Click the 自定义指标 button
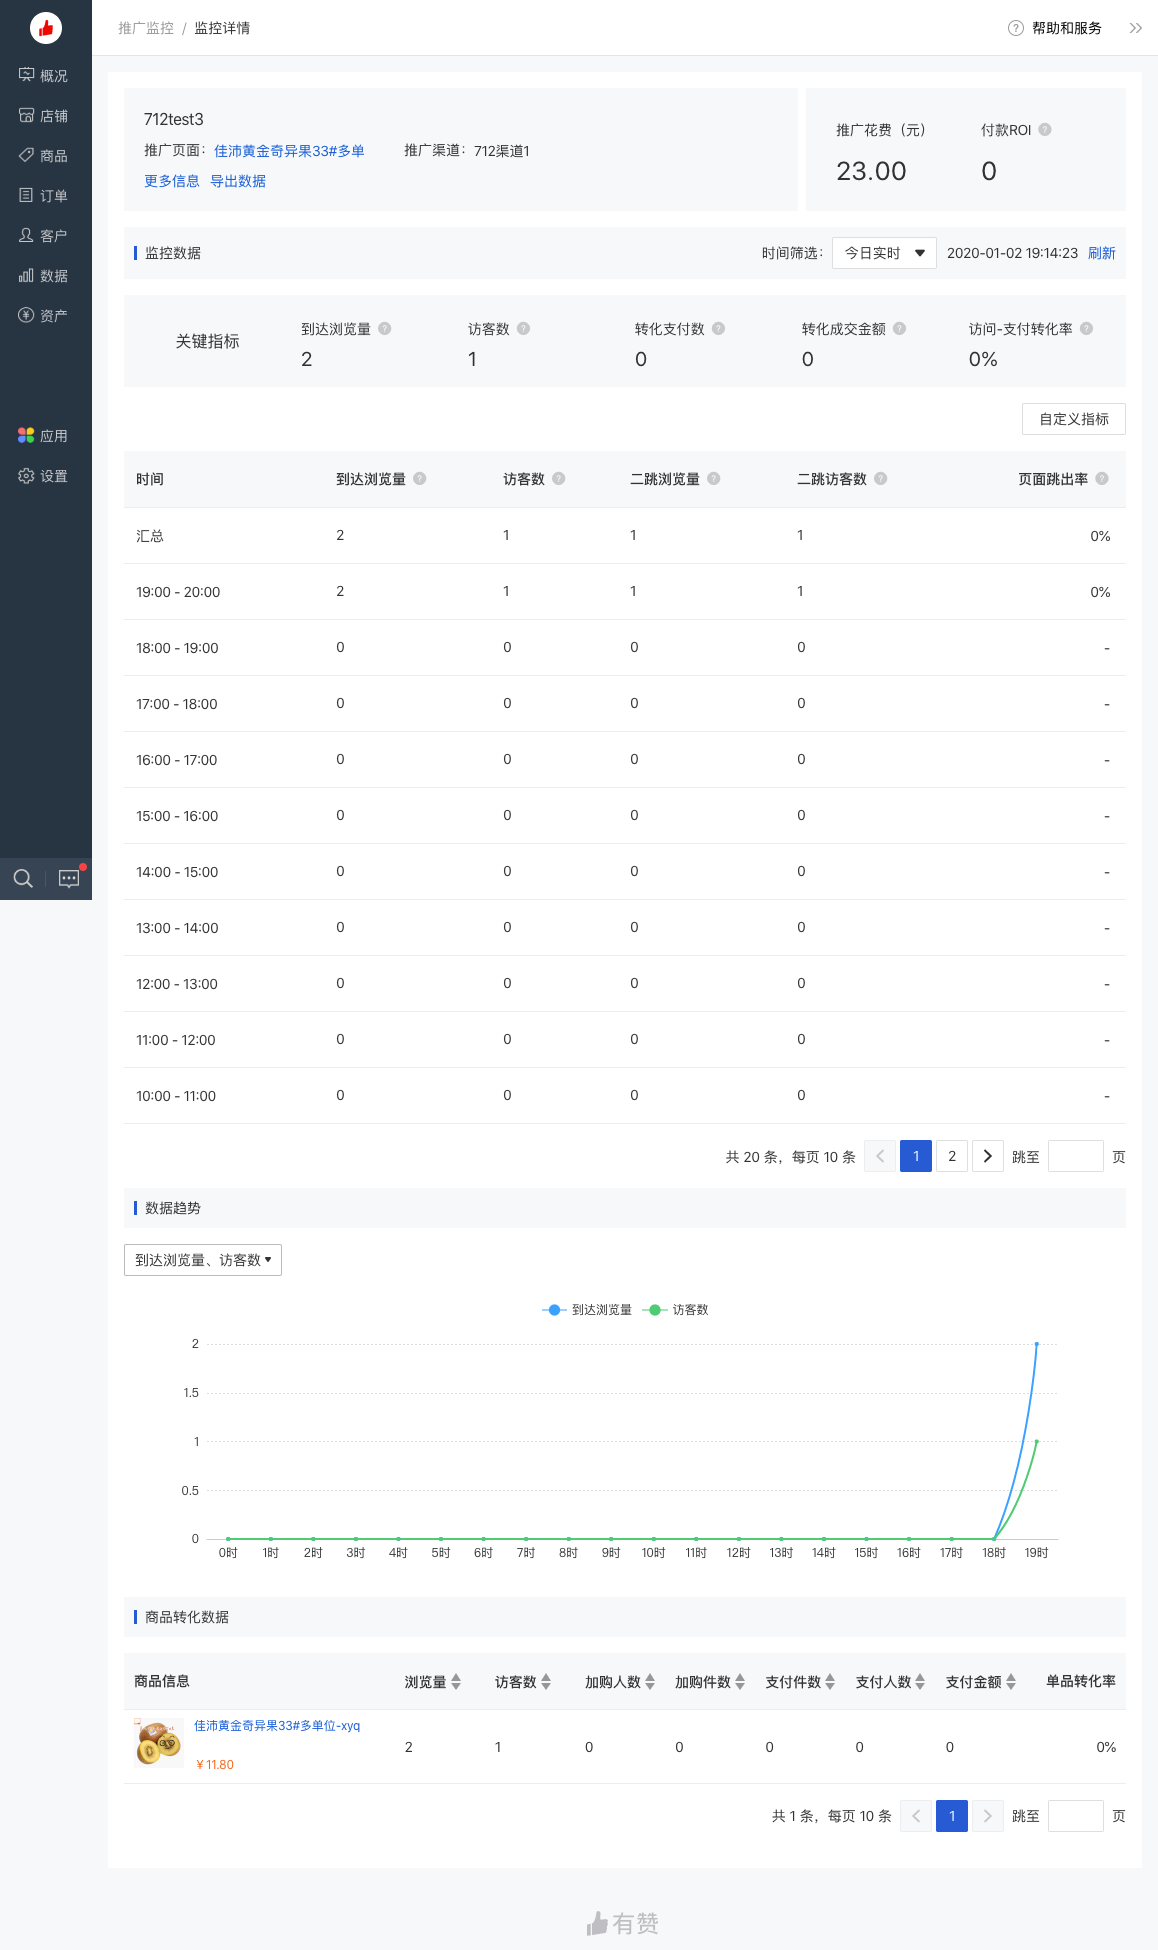Screen dimensions: 1158x1950 click(x=1074, y=419)
